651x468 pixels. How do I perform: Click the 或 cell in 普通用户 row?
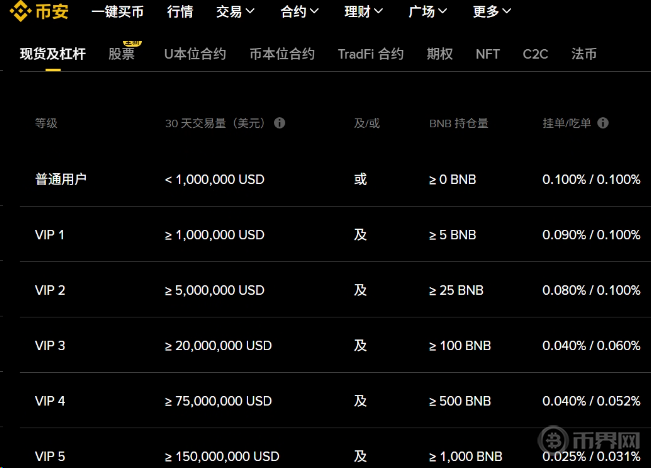360,179
